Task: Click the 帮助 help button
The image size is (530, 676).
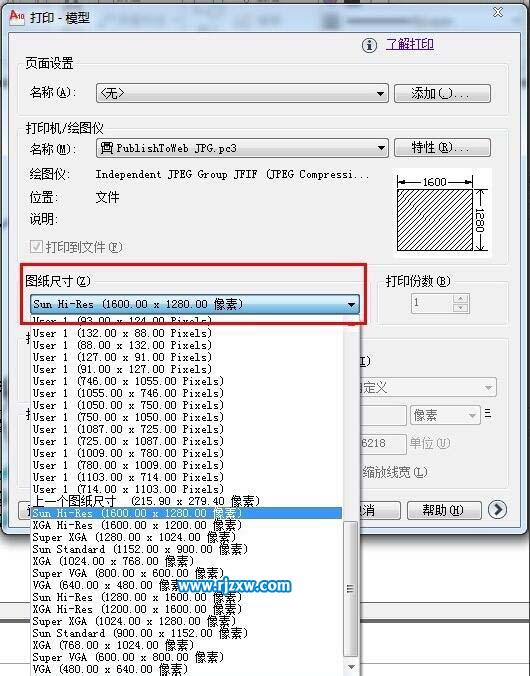Action: [444, 510]
